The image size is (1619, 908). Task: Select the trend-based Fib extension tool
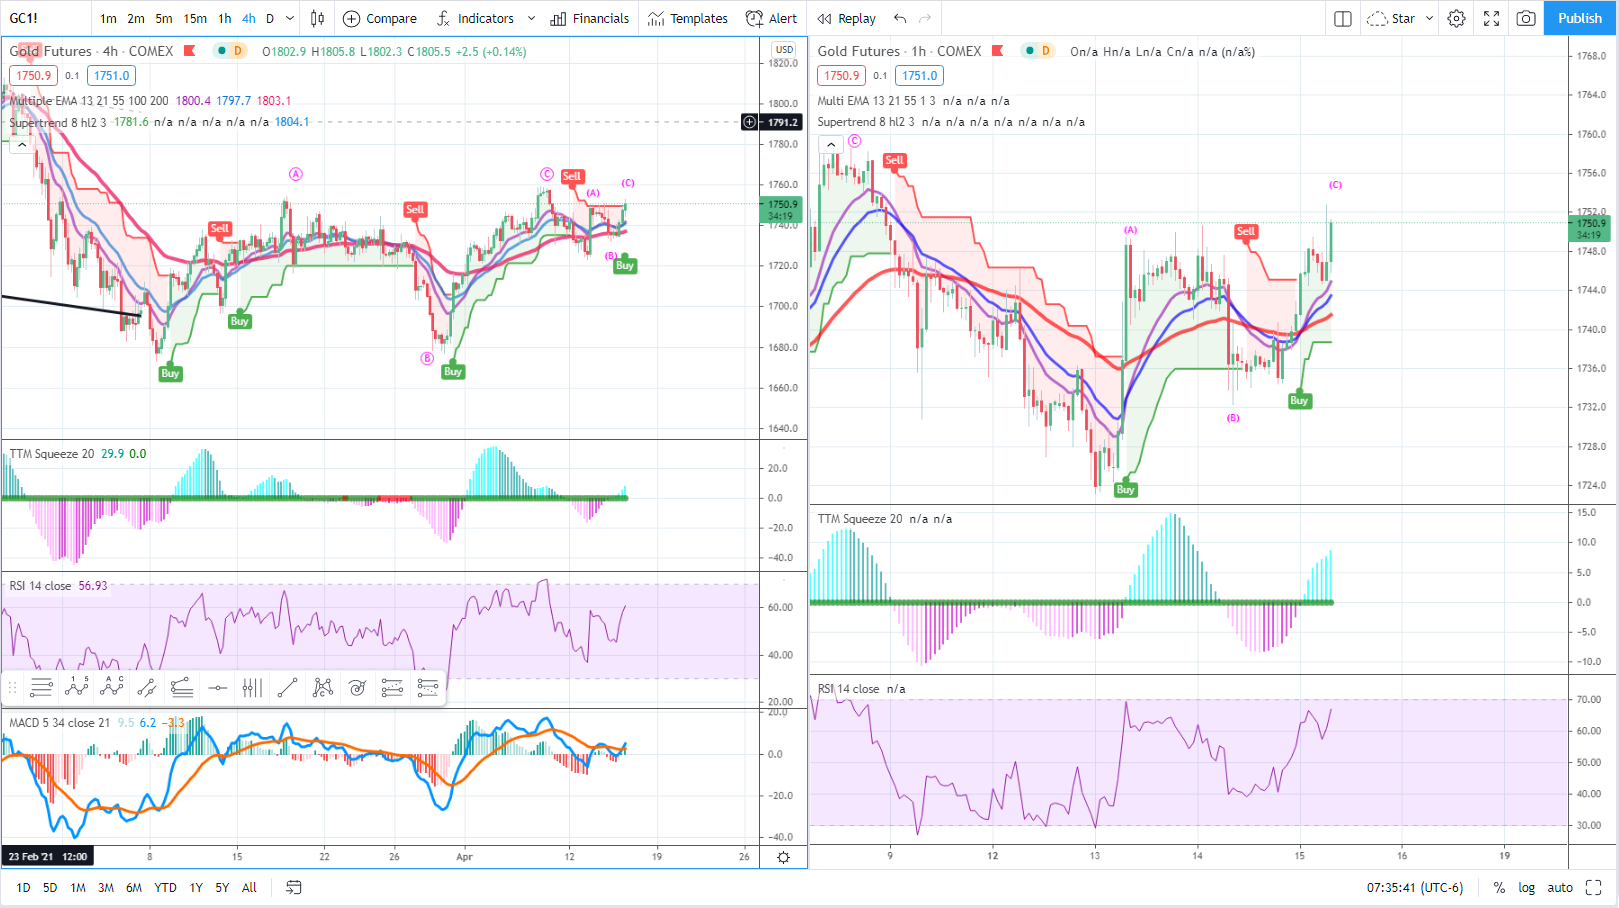tap(392, 687)
